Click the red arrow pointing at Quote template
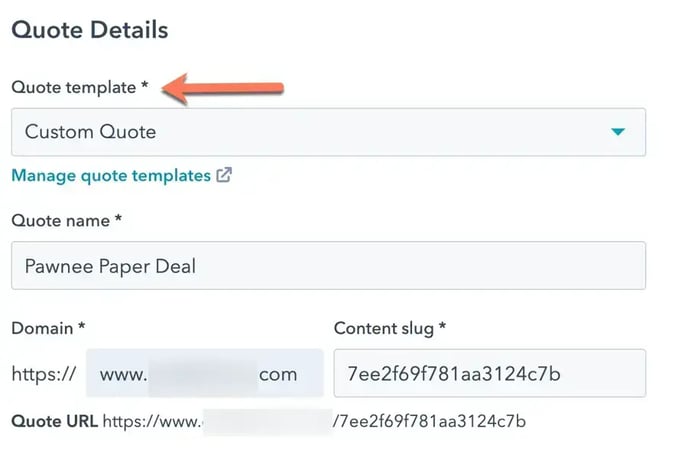Viewport: 688px width, 460px height. [x=222, y=89]
